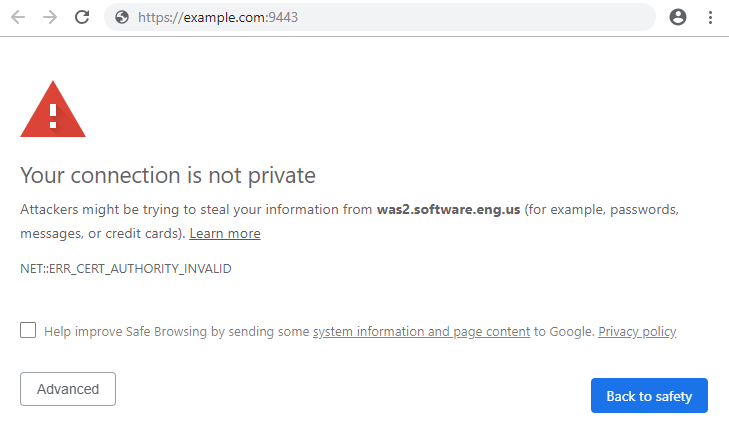This screenshot has height=426, width=729.
Task: Open the profile avatar icon
Action: 678,17
